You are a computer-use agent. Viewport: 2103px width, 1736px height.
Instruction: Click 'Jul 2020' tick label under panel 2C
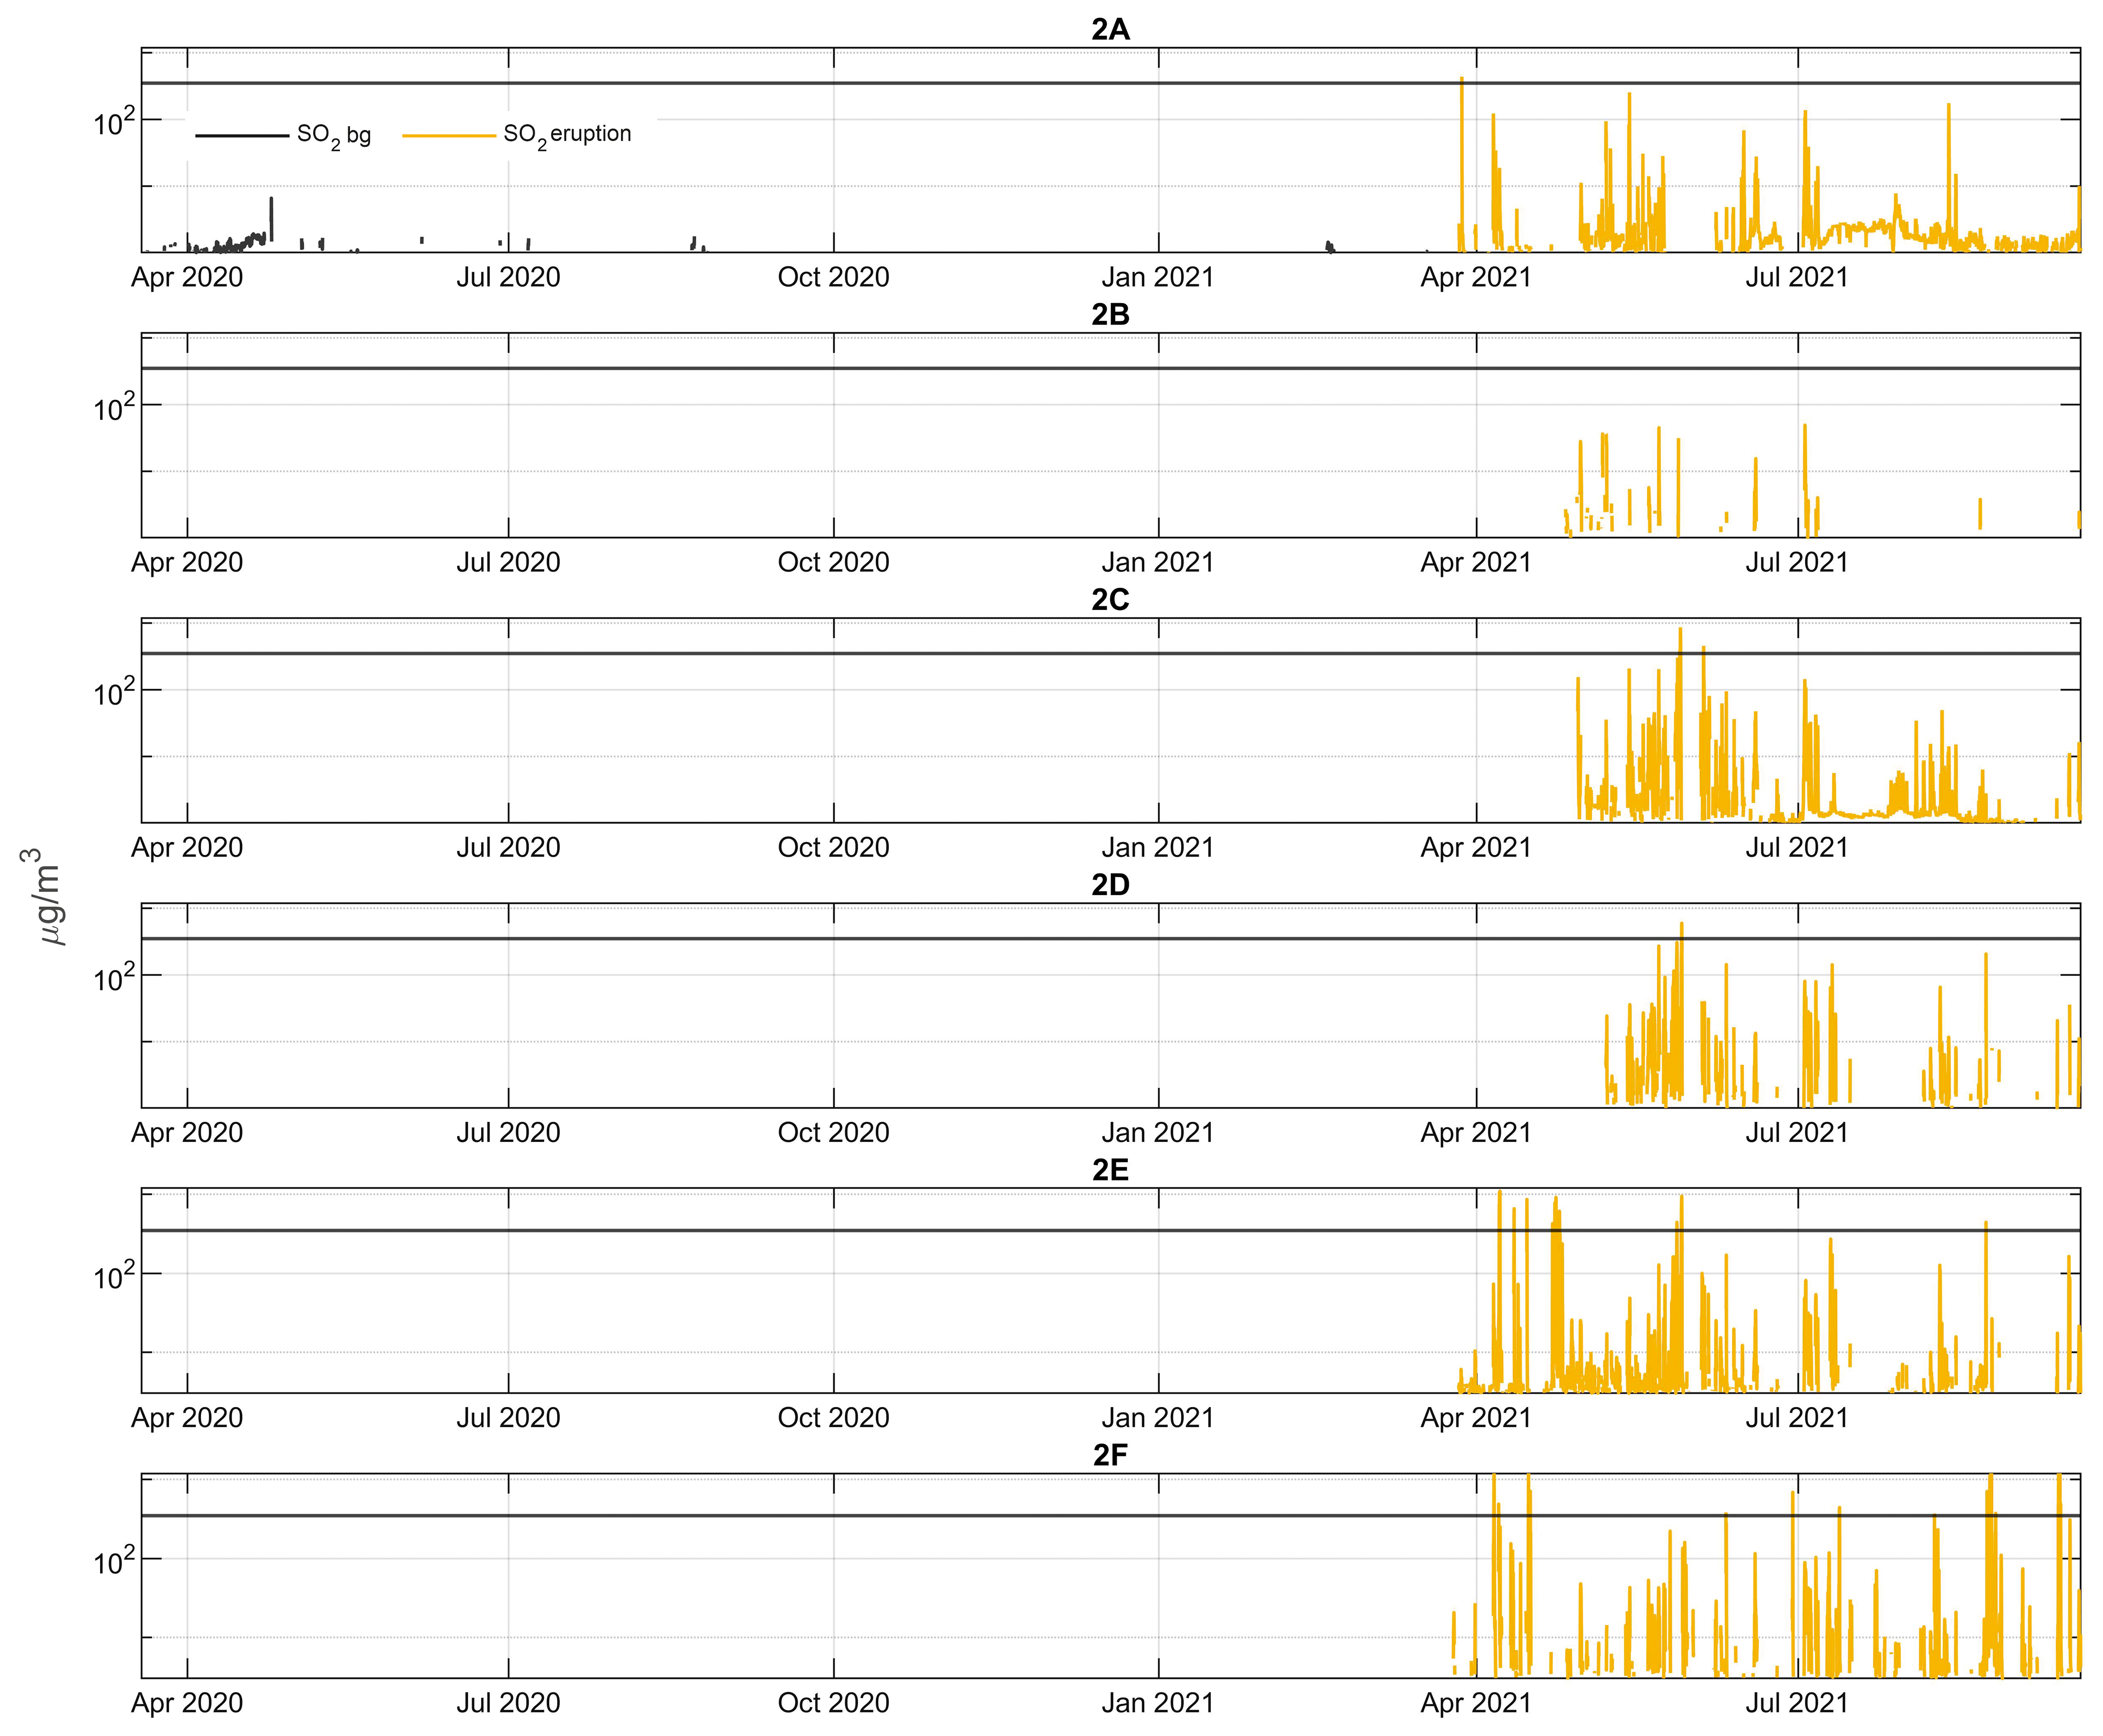[508, 847]
